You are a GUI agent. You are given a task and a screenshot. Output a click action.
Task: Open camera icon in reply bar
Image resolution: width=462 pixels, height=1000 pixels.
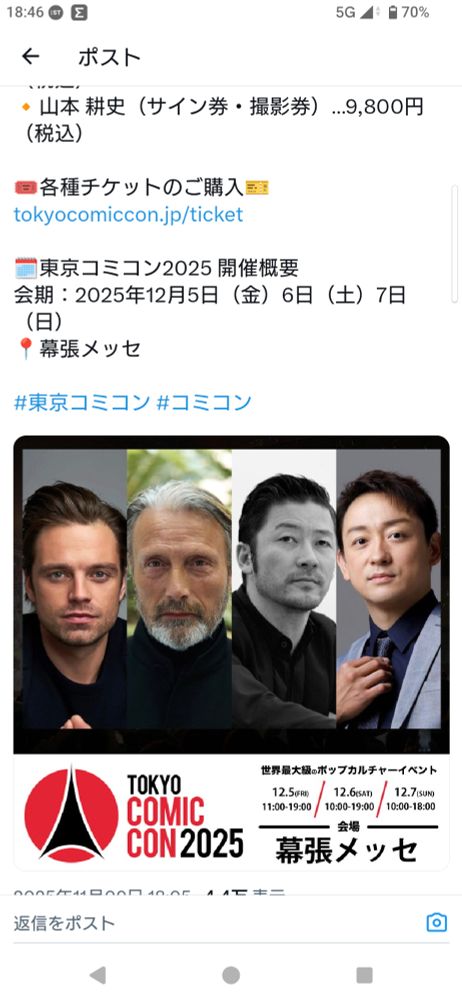click(x=436, y=922)
